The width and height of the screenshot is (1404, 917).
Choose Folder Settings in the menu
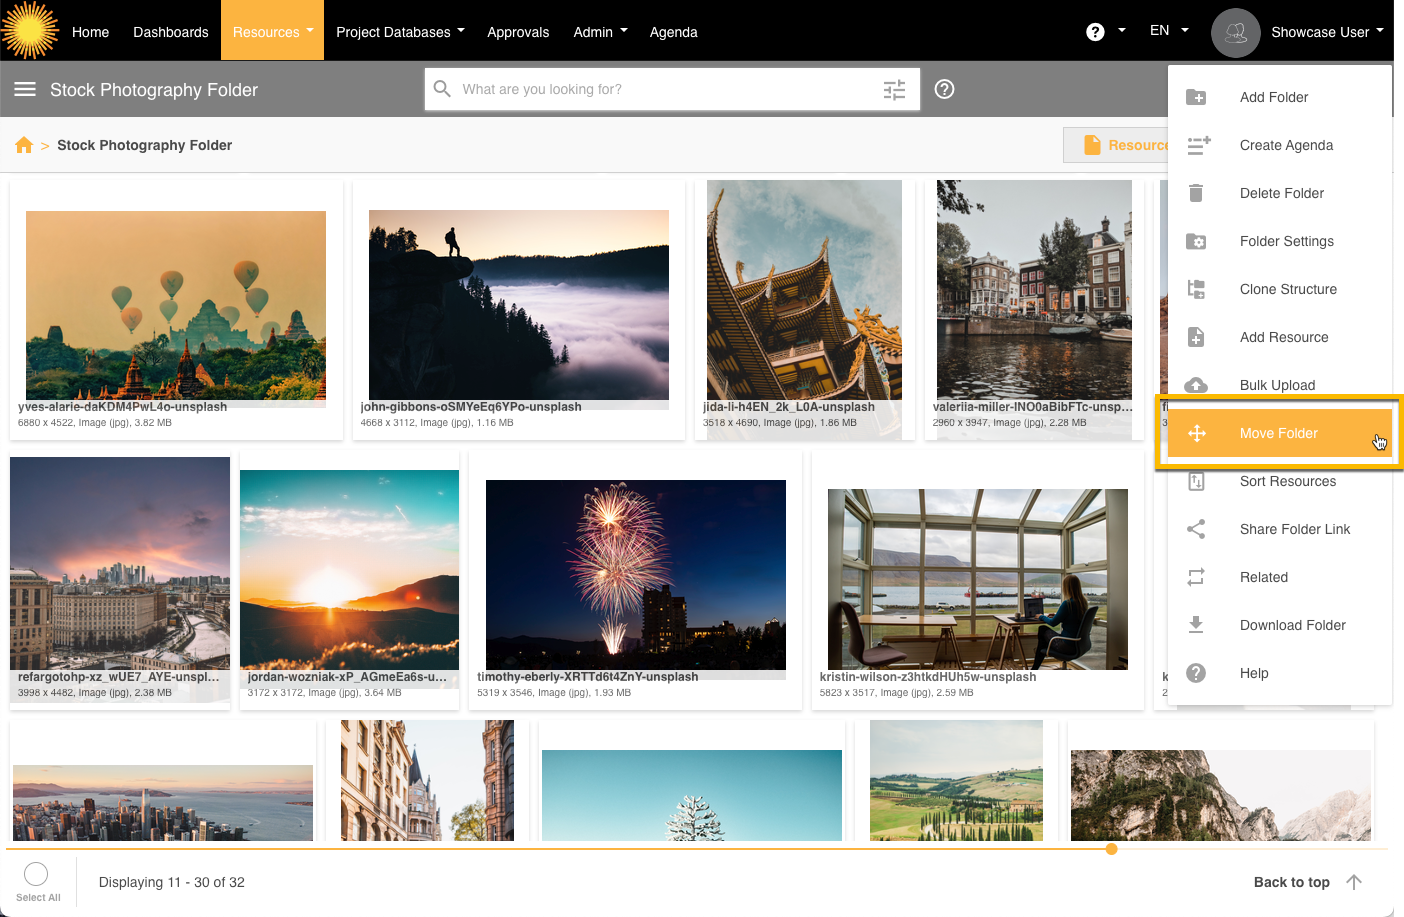click(1286, 241)
